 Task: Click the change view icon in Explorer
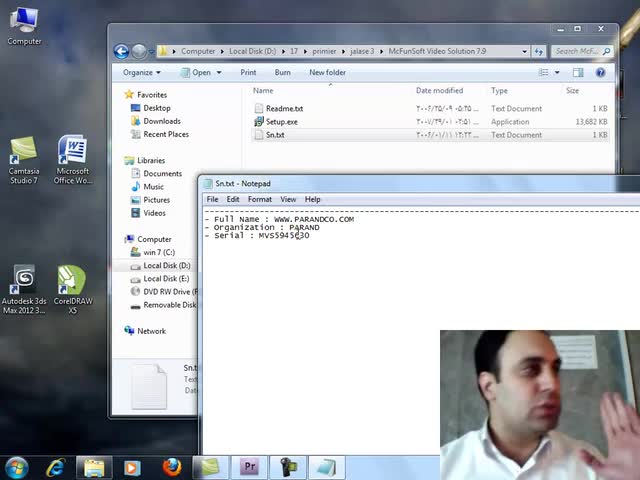(543, 73)
